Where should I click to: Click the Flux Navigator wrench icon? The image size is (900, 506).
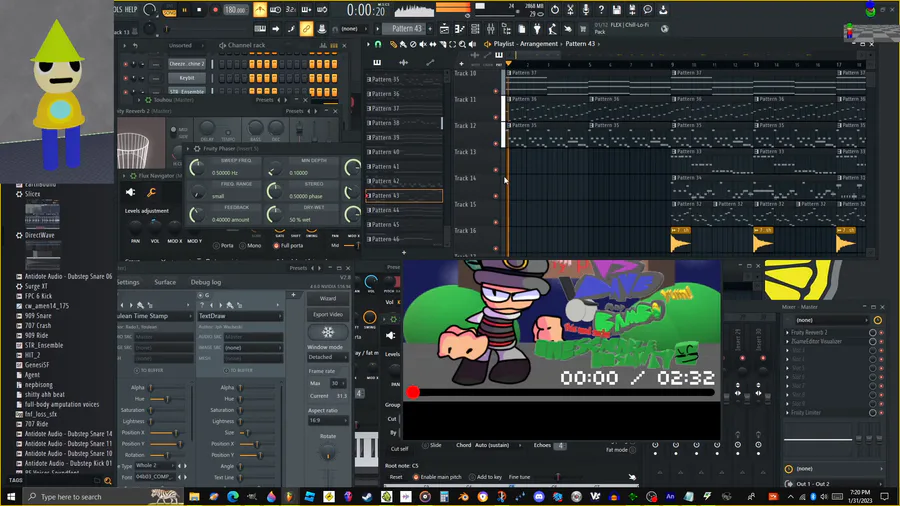pos(151,193)
